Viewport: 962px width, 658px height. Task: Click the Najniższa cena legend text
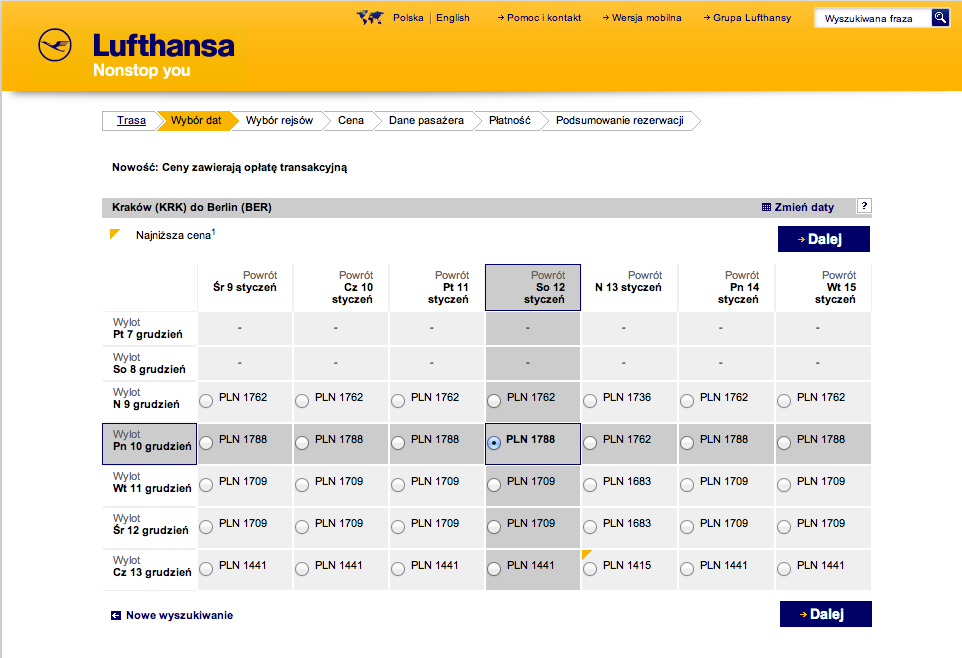pos(175,235)
